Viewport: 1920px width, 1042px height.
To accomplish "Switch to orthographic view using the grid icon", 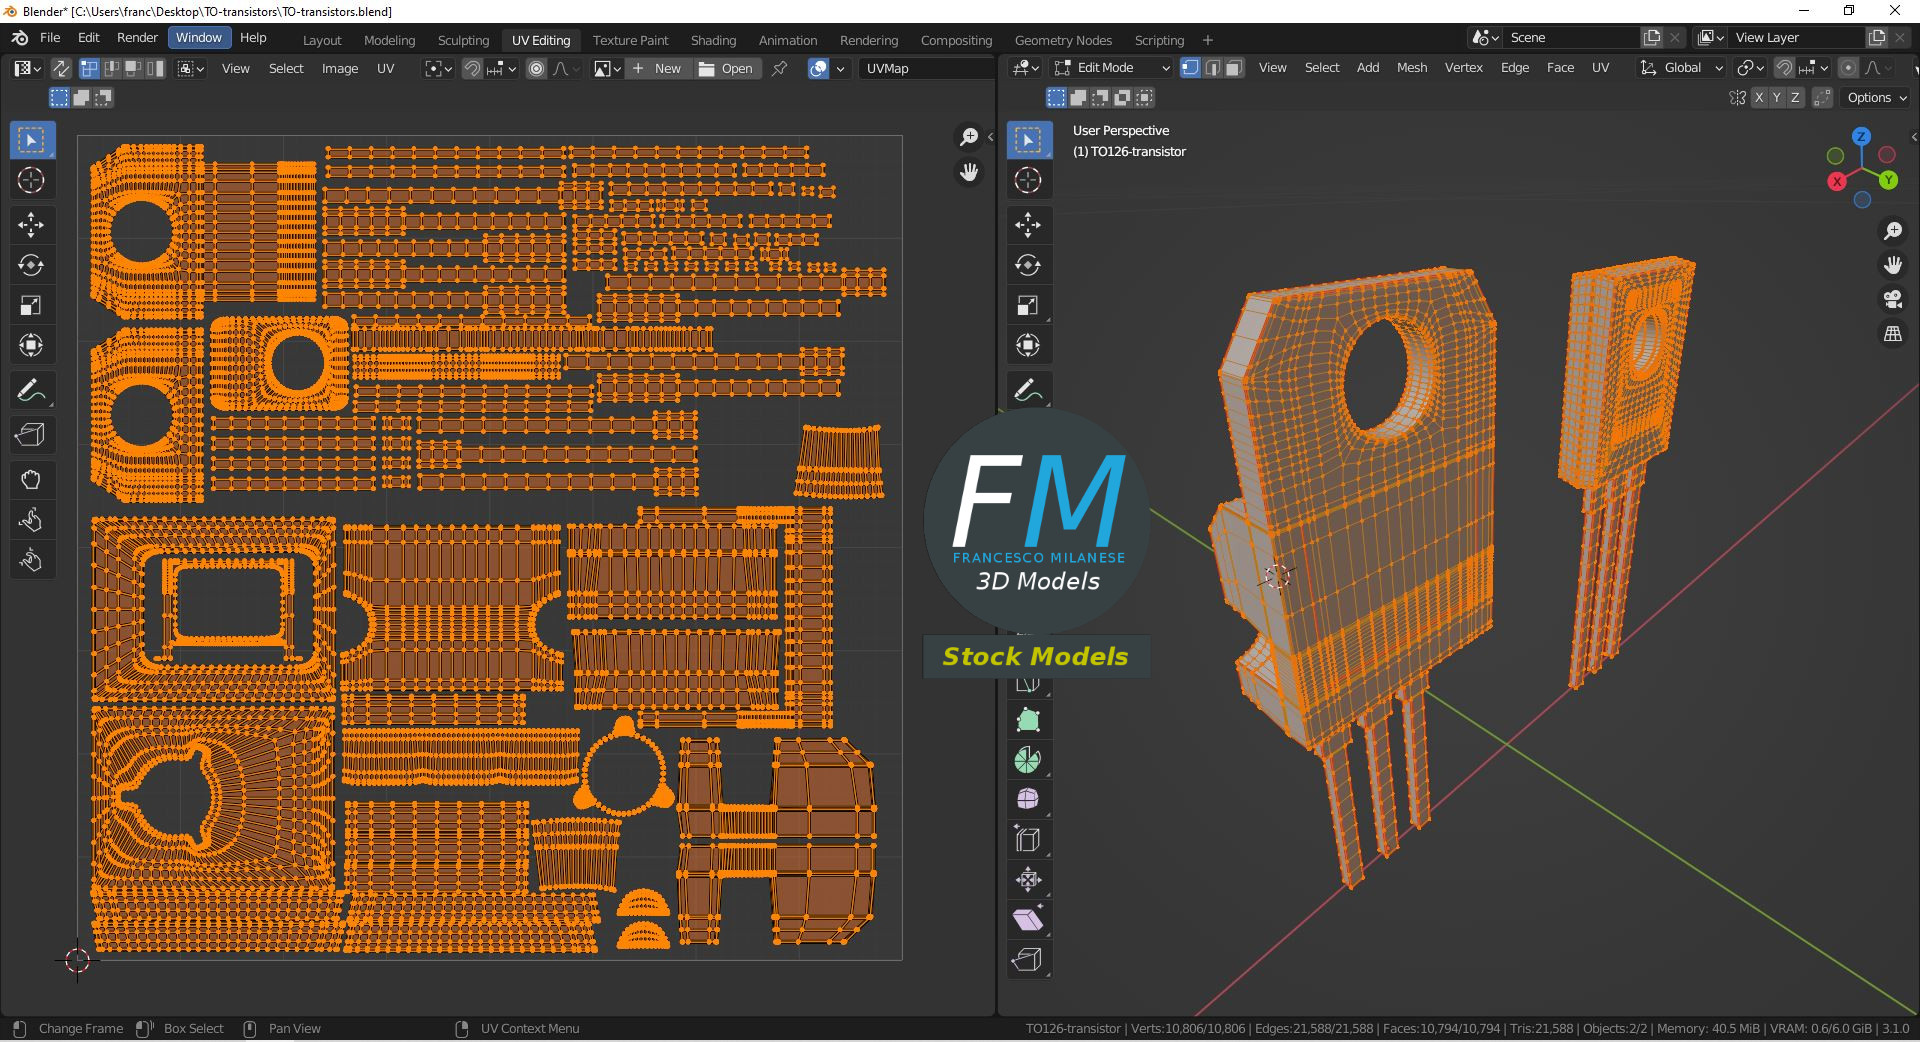I will [1892, 334].
